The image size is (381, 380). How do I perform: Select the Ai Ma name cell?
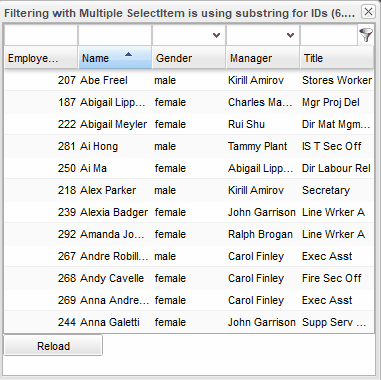115,168
